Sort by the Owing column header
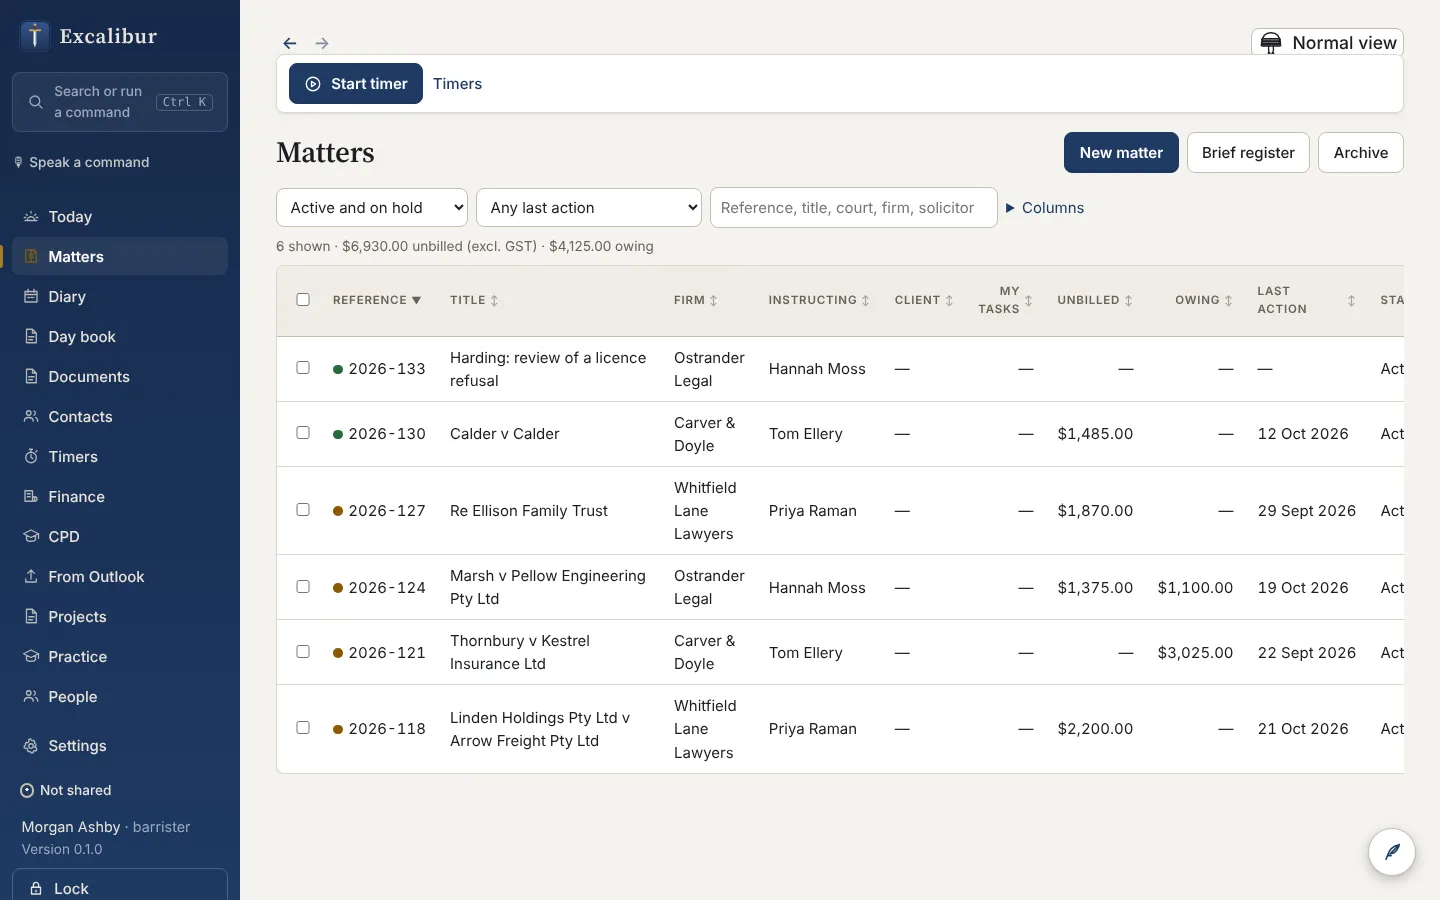 [x=1204, y=300]
